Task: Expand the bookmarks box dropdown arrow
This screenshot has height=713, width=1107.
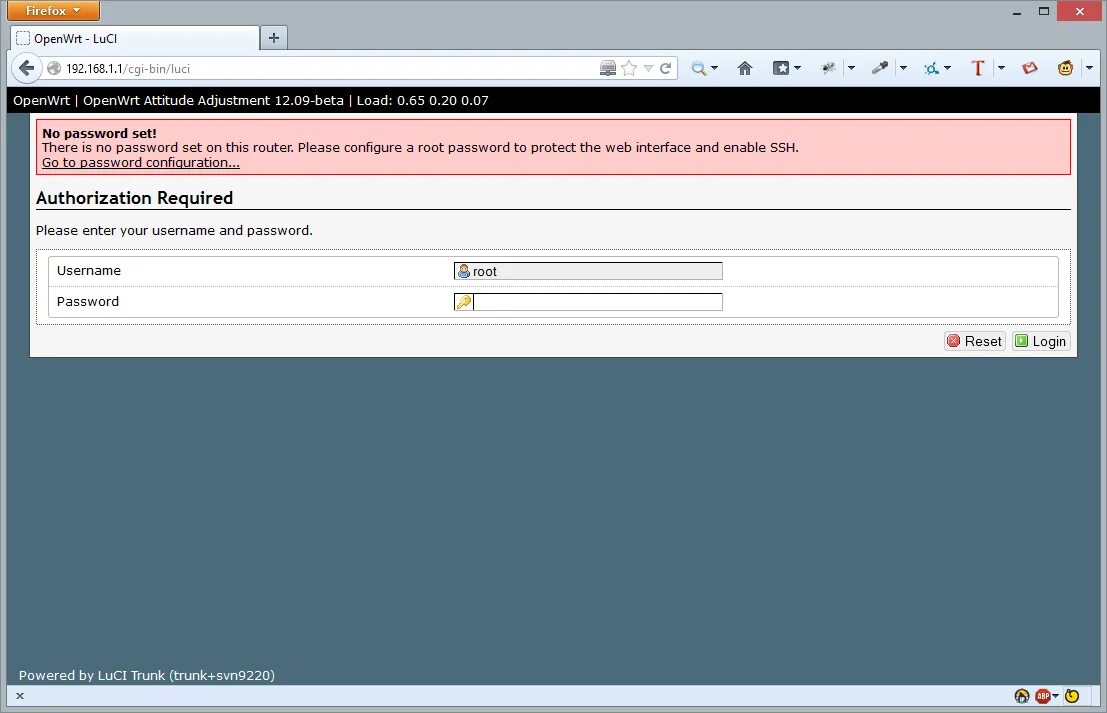Action: [798, 68]
